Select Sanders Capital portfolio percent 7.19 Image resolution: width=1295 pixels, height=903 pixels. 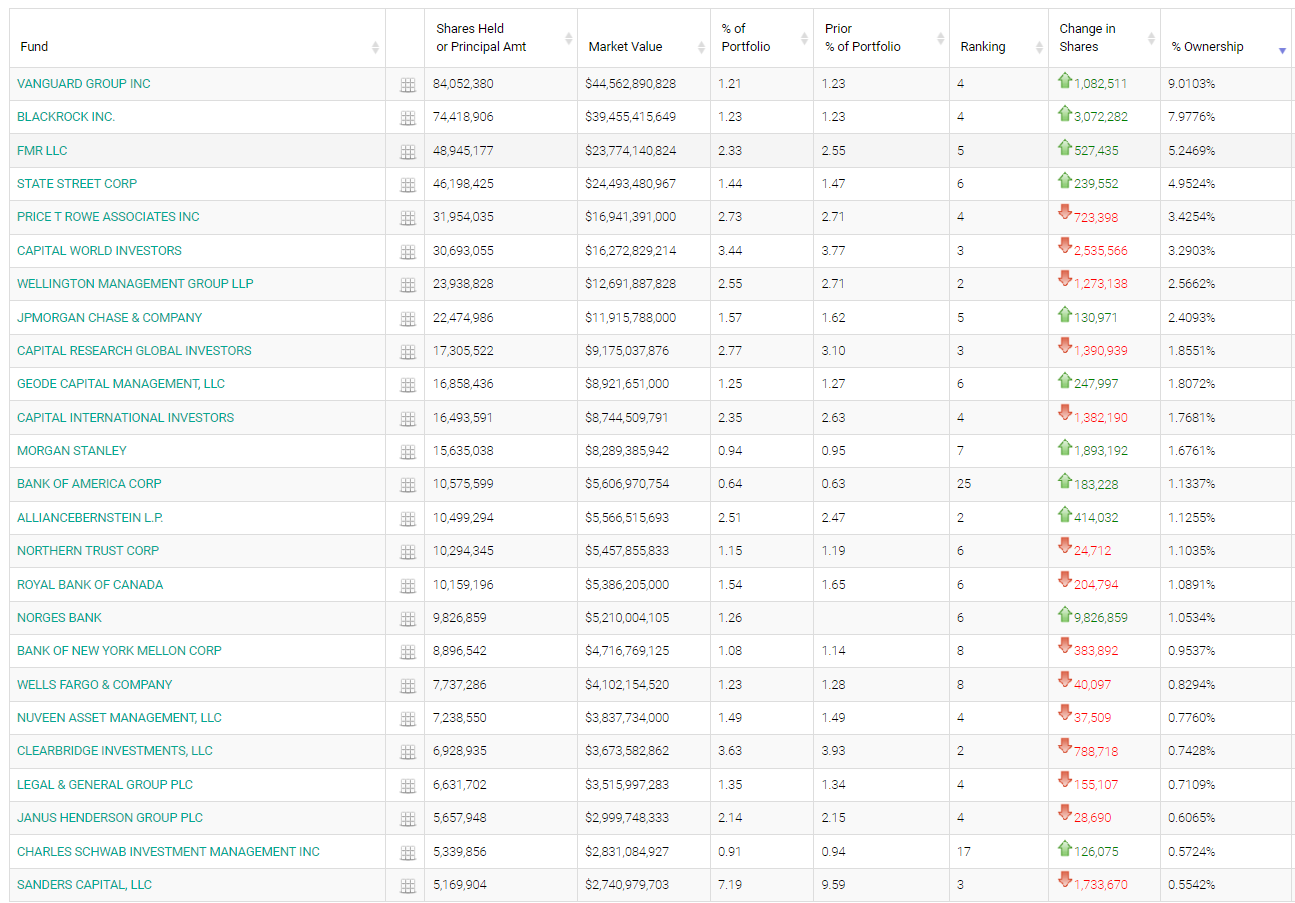(x=730, y=885)
